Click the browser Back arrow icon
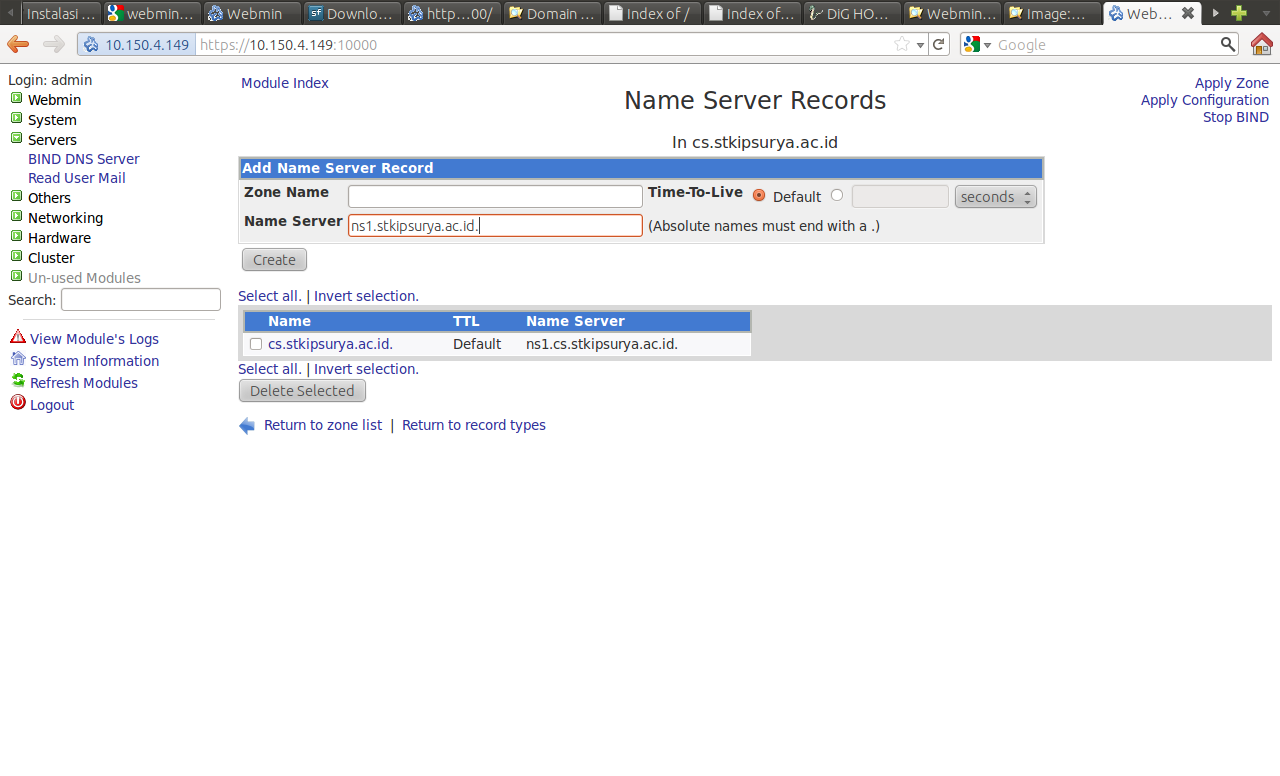Screen dimensions: 1280x776 point(18,44)
